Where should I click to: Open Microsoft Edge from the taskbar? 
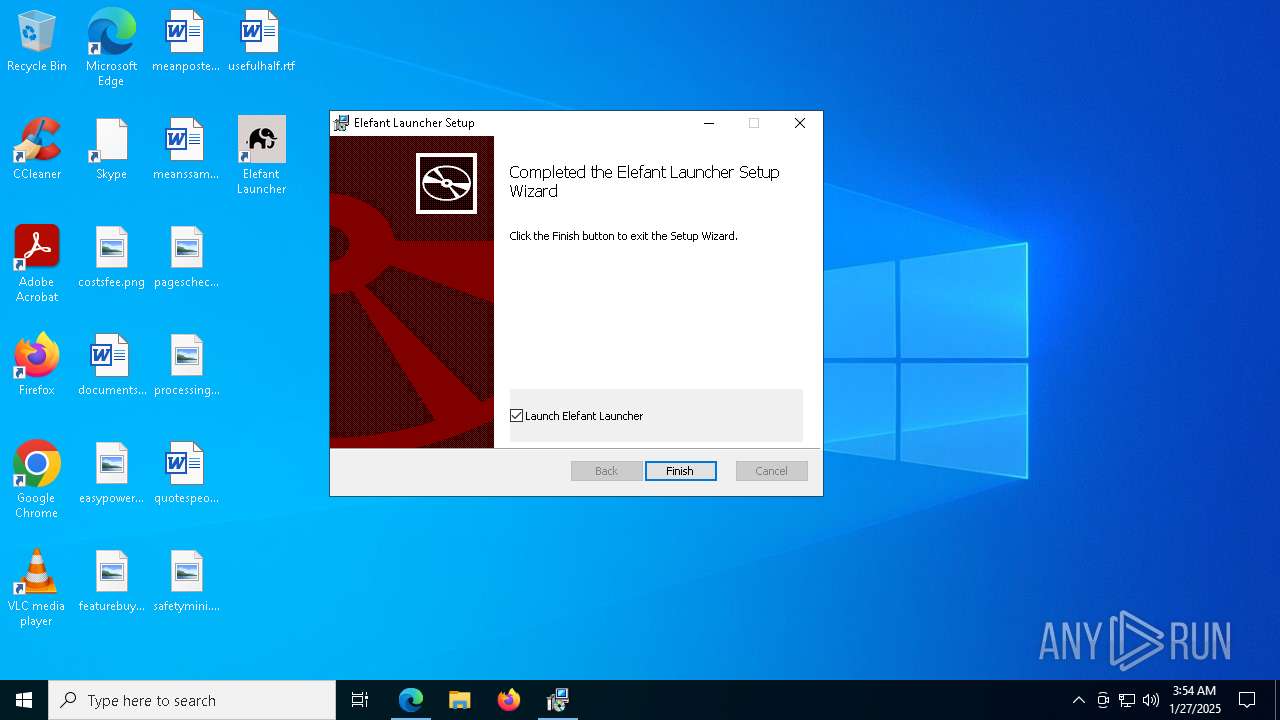411,700
